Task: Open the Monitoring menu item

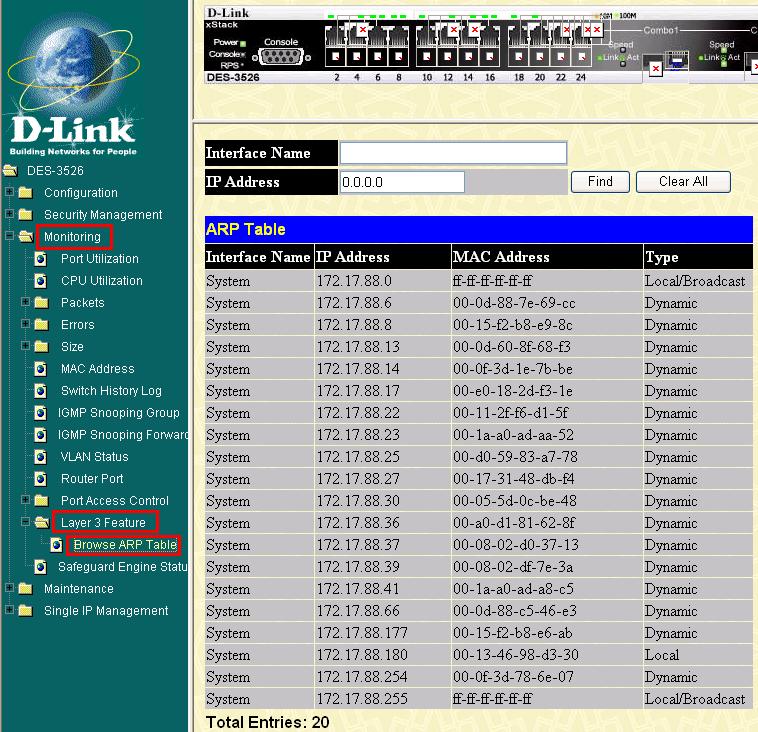Action: click(73, 237)
